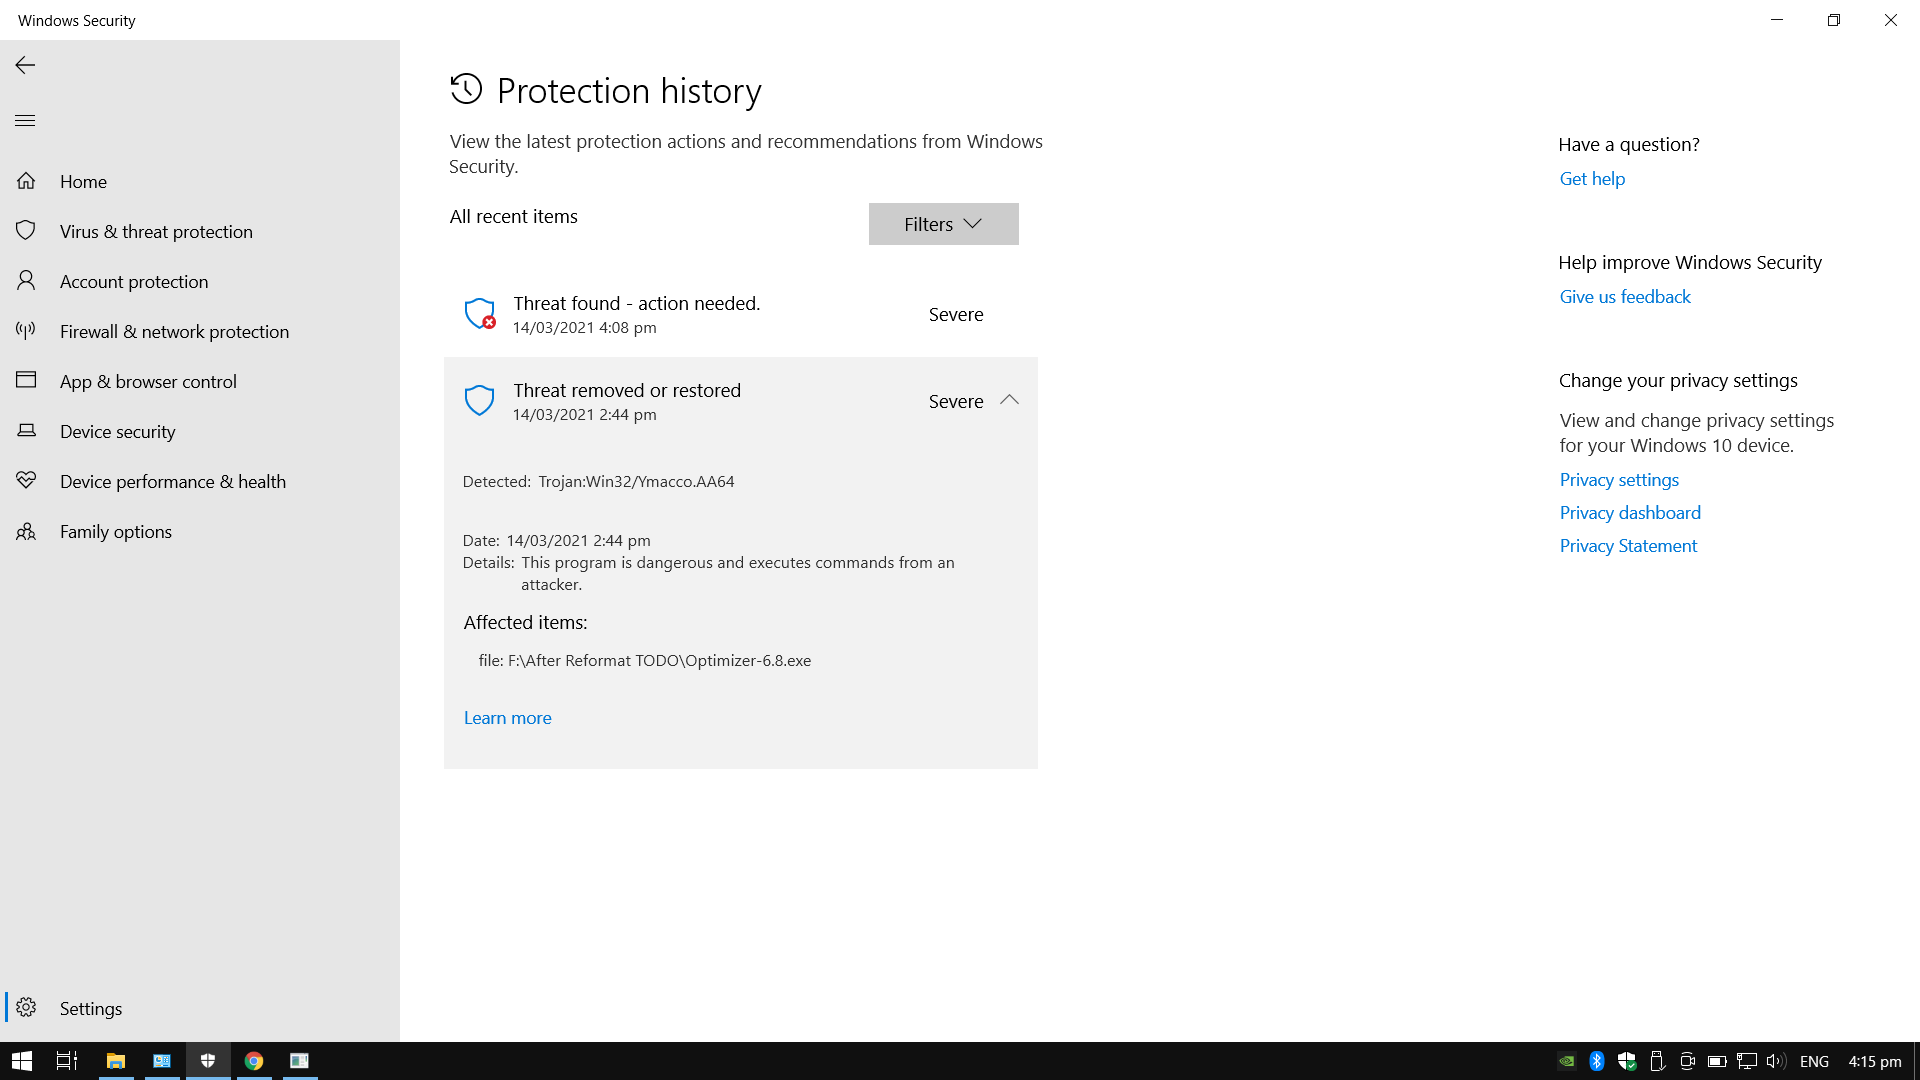Image resolution: width=1920 pixels, height=1080 pixels.
Task: Open the Device security section
Action: pyautogui.click(x=118, y=431)
